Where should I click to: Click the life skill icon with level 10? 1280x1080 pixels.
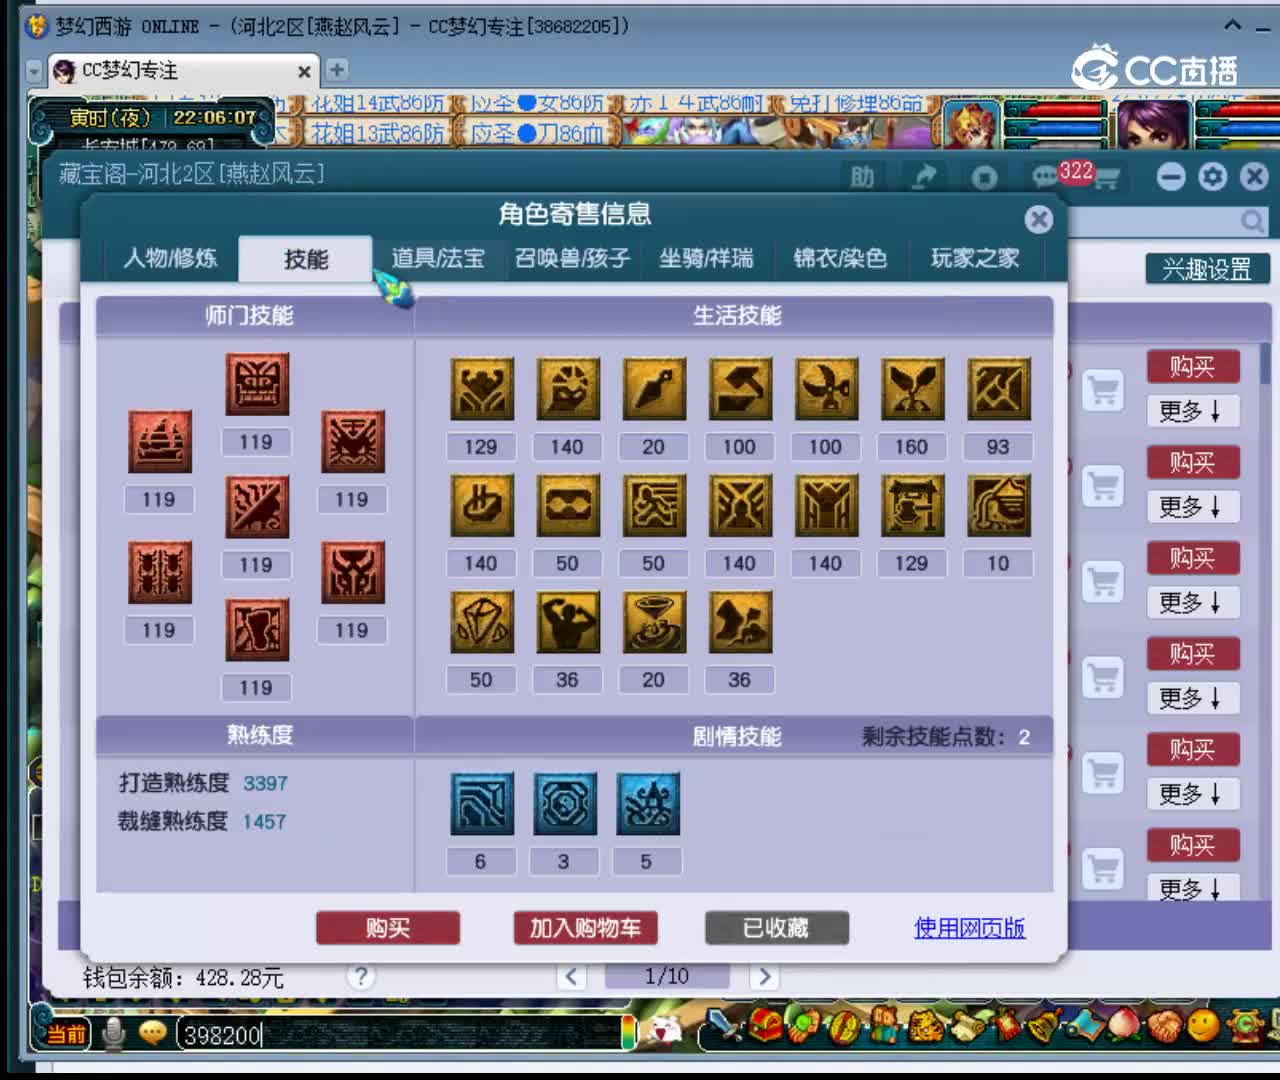point(998,505)
